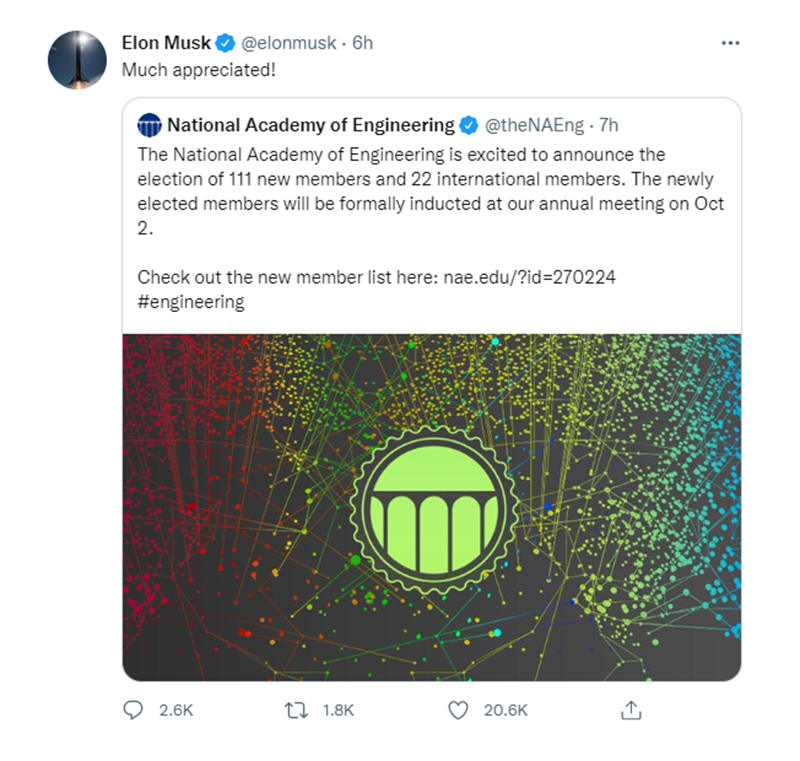Click the share upload icon

(x=631, y=710)
